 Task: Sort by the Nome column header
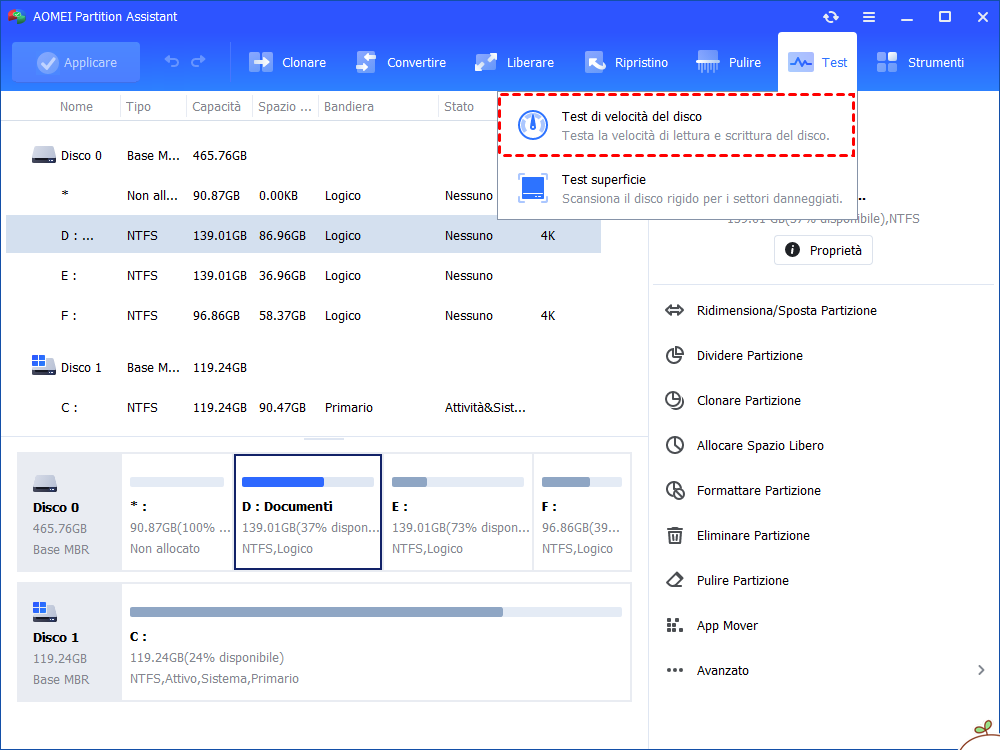tap(76, 107)
